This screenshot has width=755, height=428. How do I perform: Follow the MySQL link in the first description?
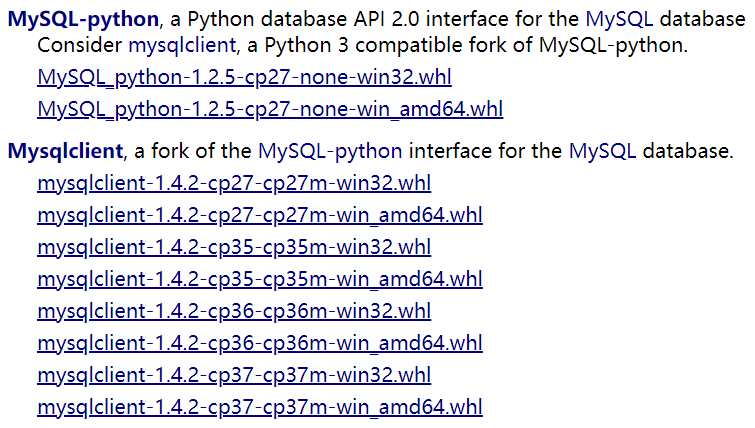pos(619,19)
